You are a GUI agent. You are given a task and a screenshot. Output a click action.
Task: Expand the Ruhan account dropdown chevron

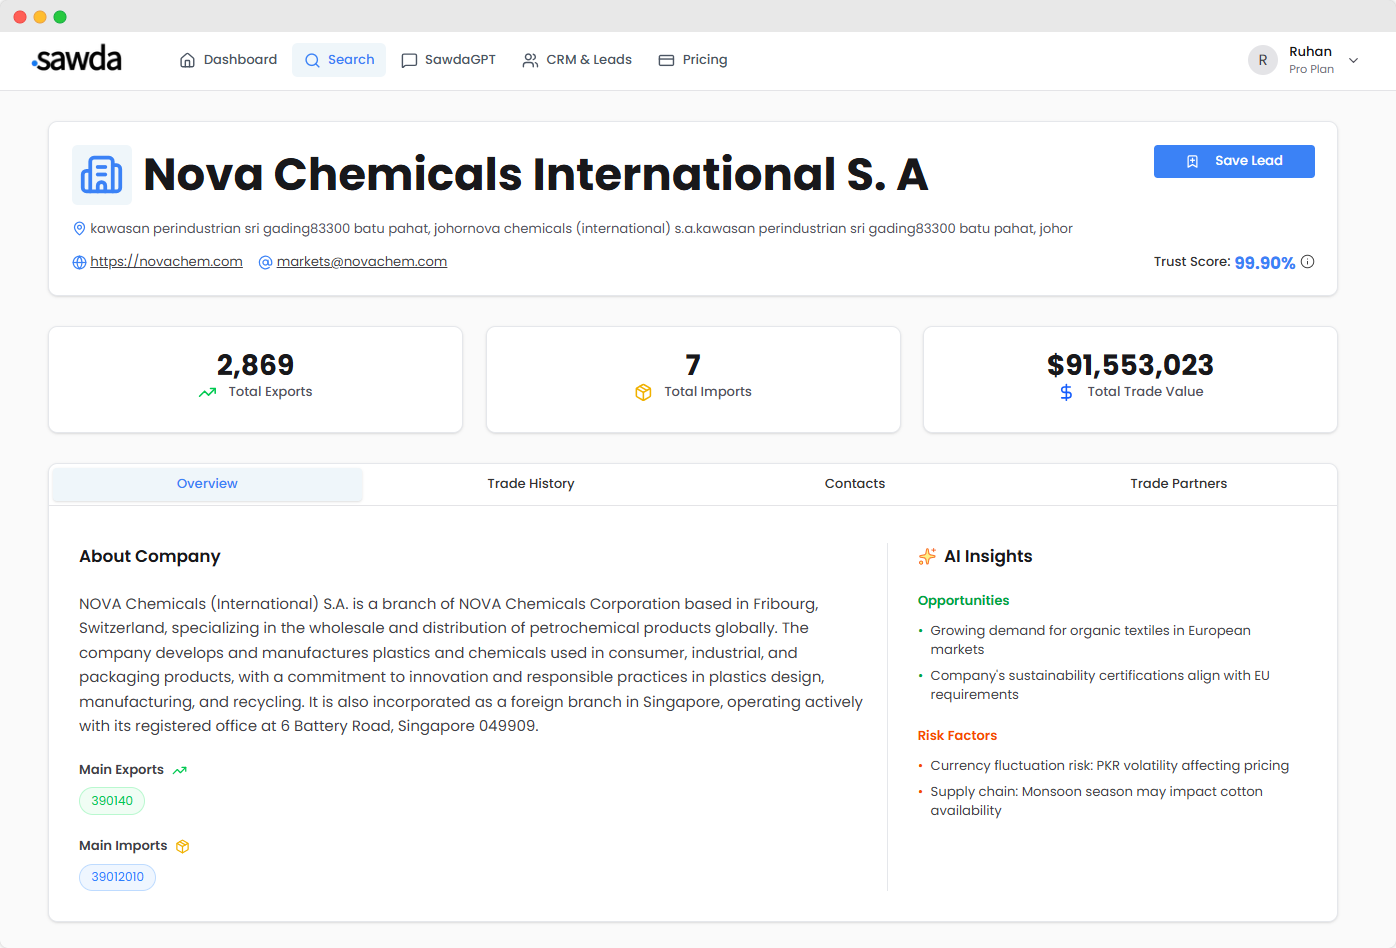tap(1354, 60)
